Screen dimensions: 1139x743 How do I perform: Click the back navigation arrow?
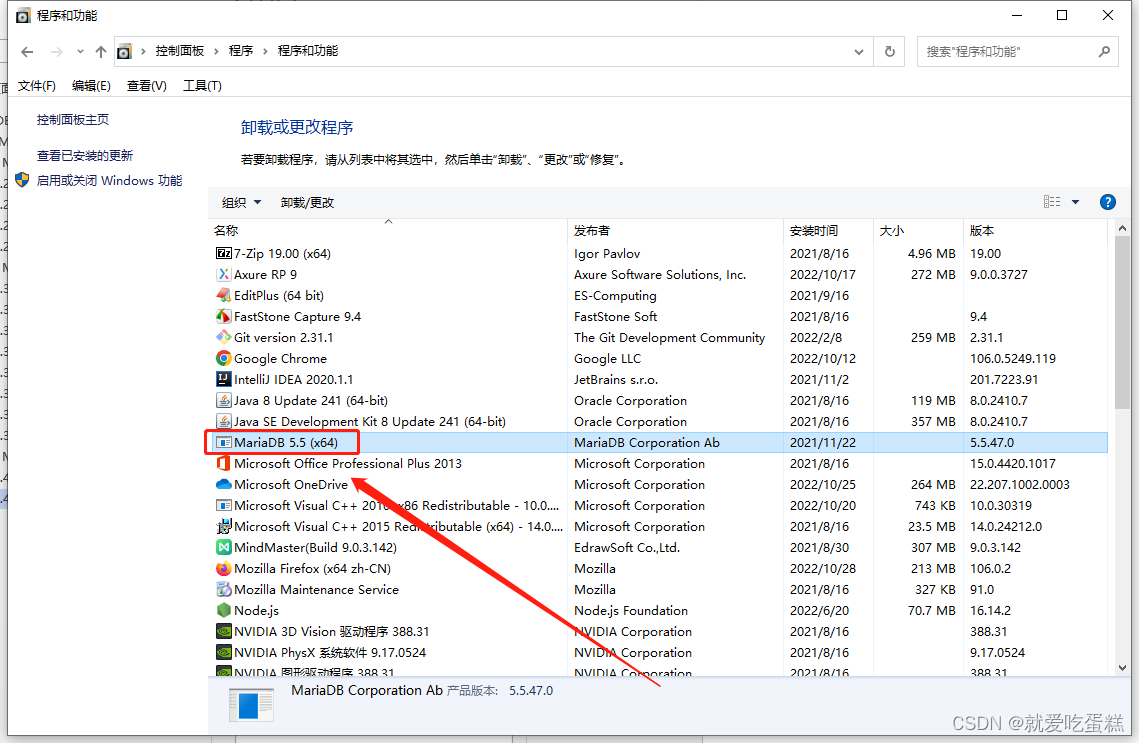(27, 52)
